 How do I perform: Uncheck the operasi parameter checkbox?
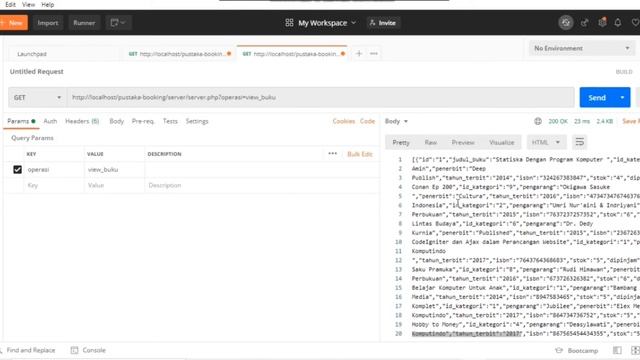pyautogui.click(x=17, y=169)
